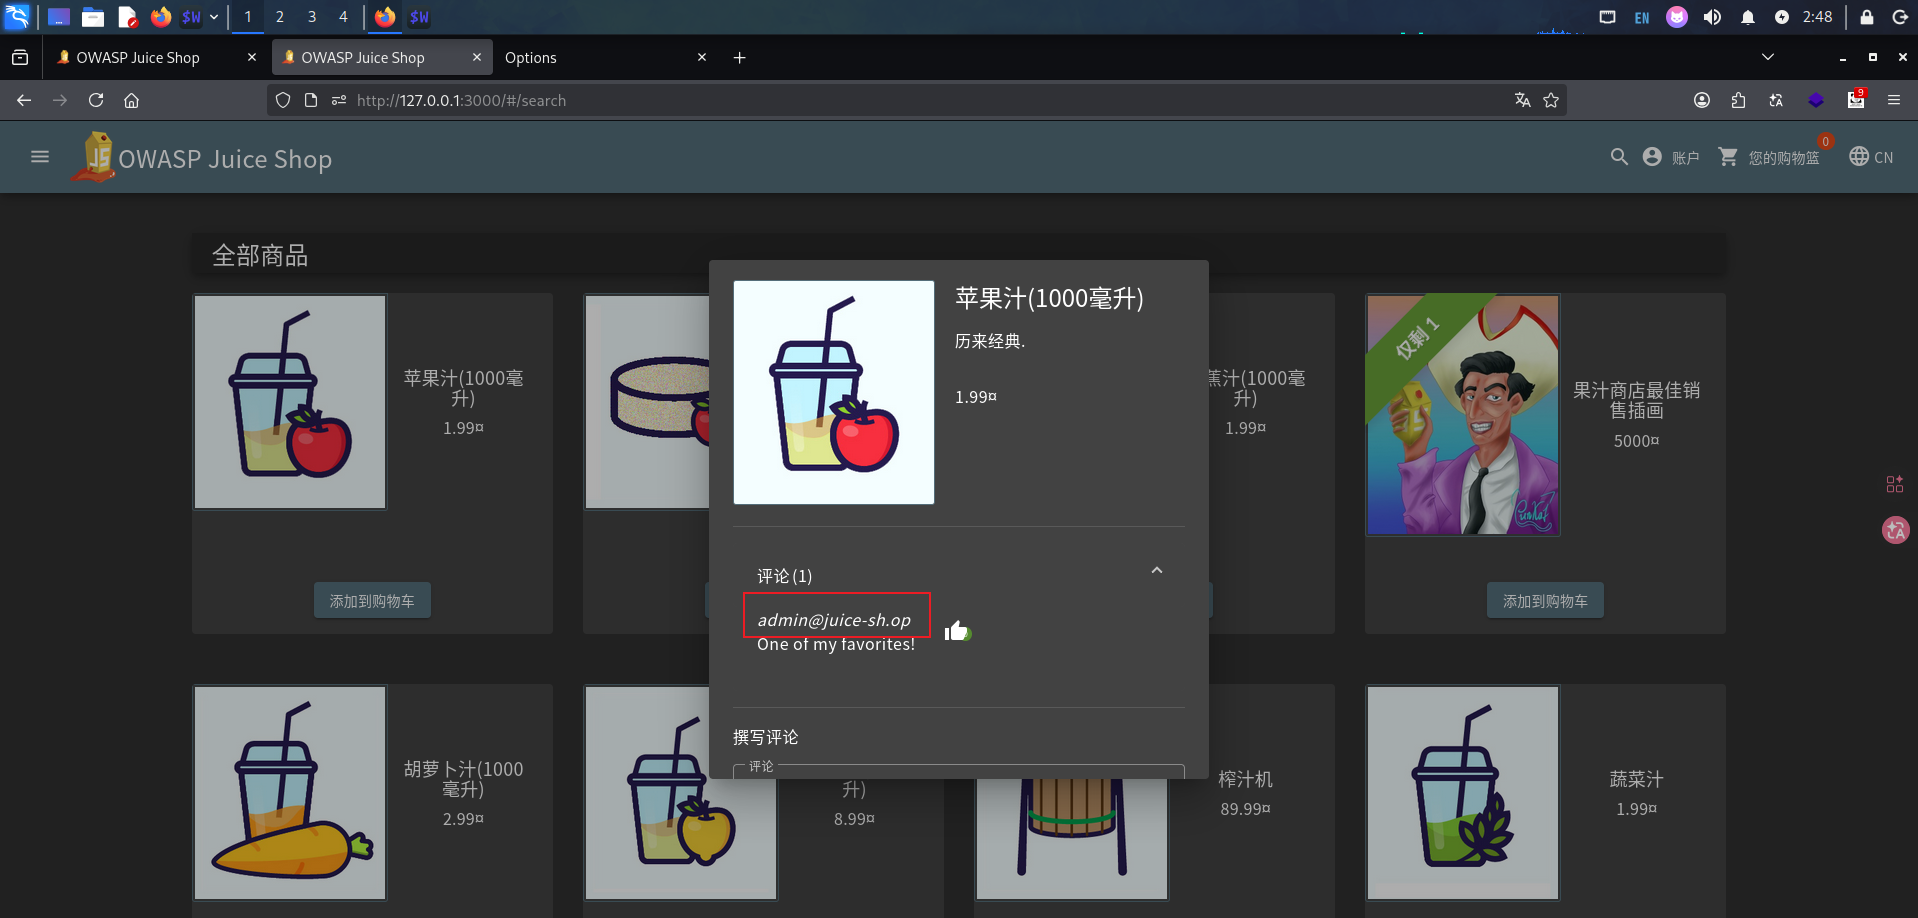Open the 账户 account menu
The height and width of the screenshot is (918, 1918).
point(1671,157)
